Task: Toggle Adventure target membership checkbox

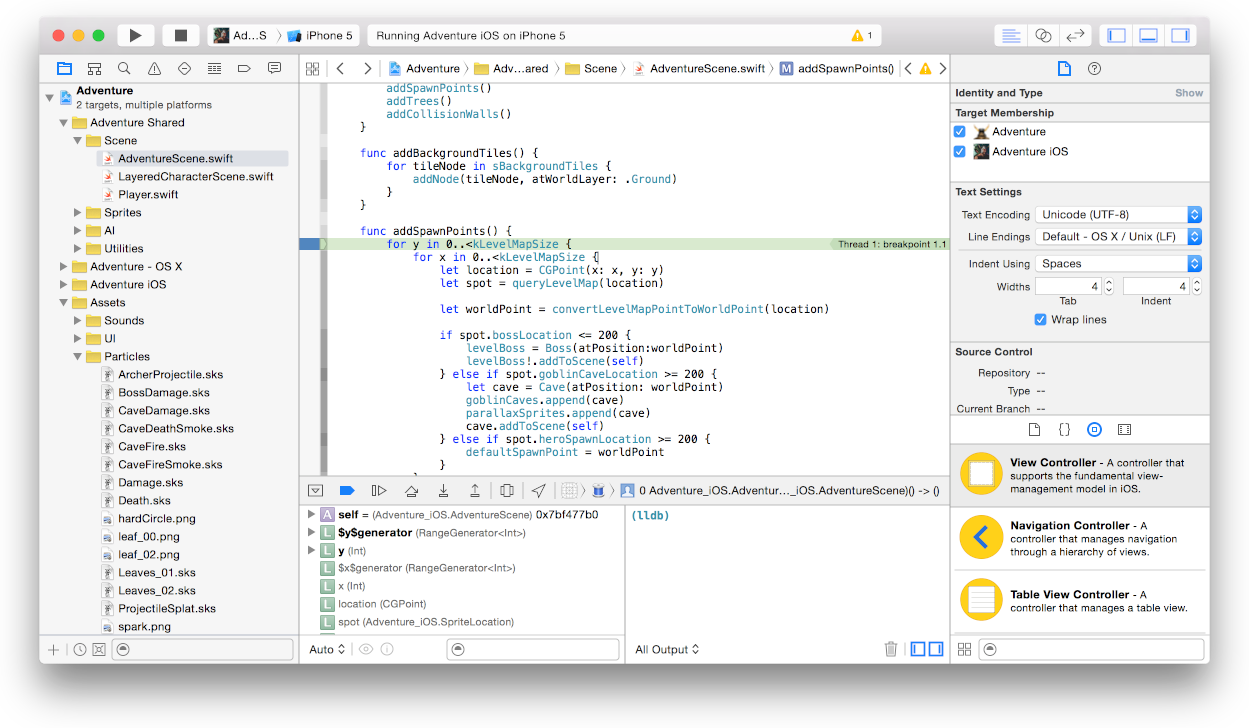Action: tap(960, 132)
